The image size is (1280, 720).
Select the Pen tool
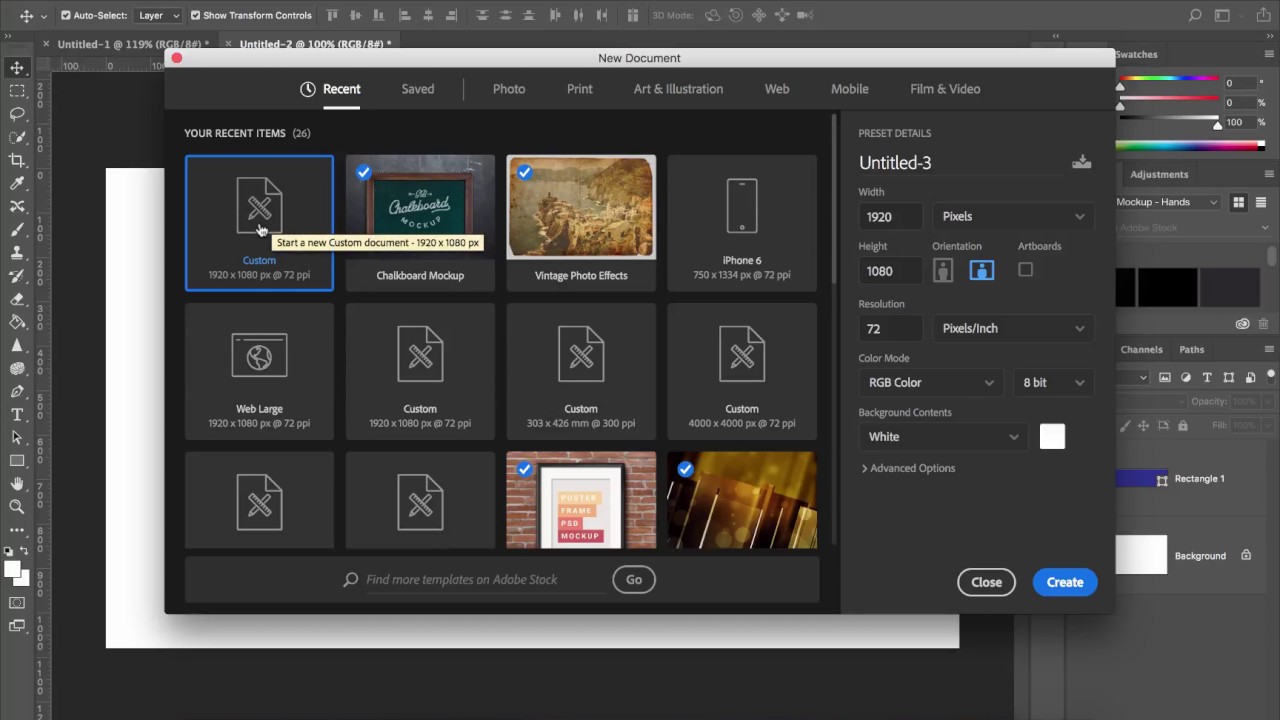tap(17, 391)
